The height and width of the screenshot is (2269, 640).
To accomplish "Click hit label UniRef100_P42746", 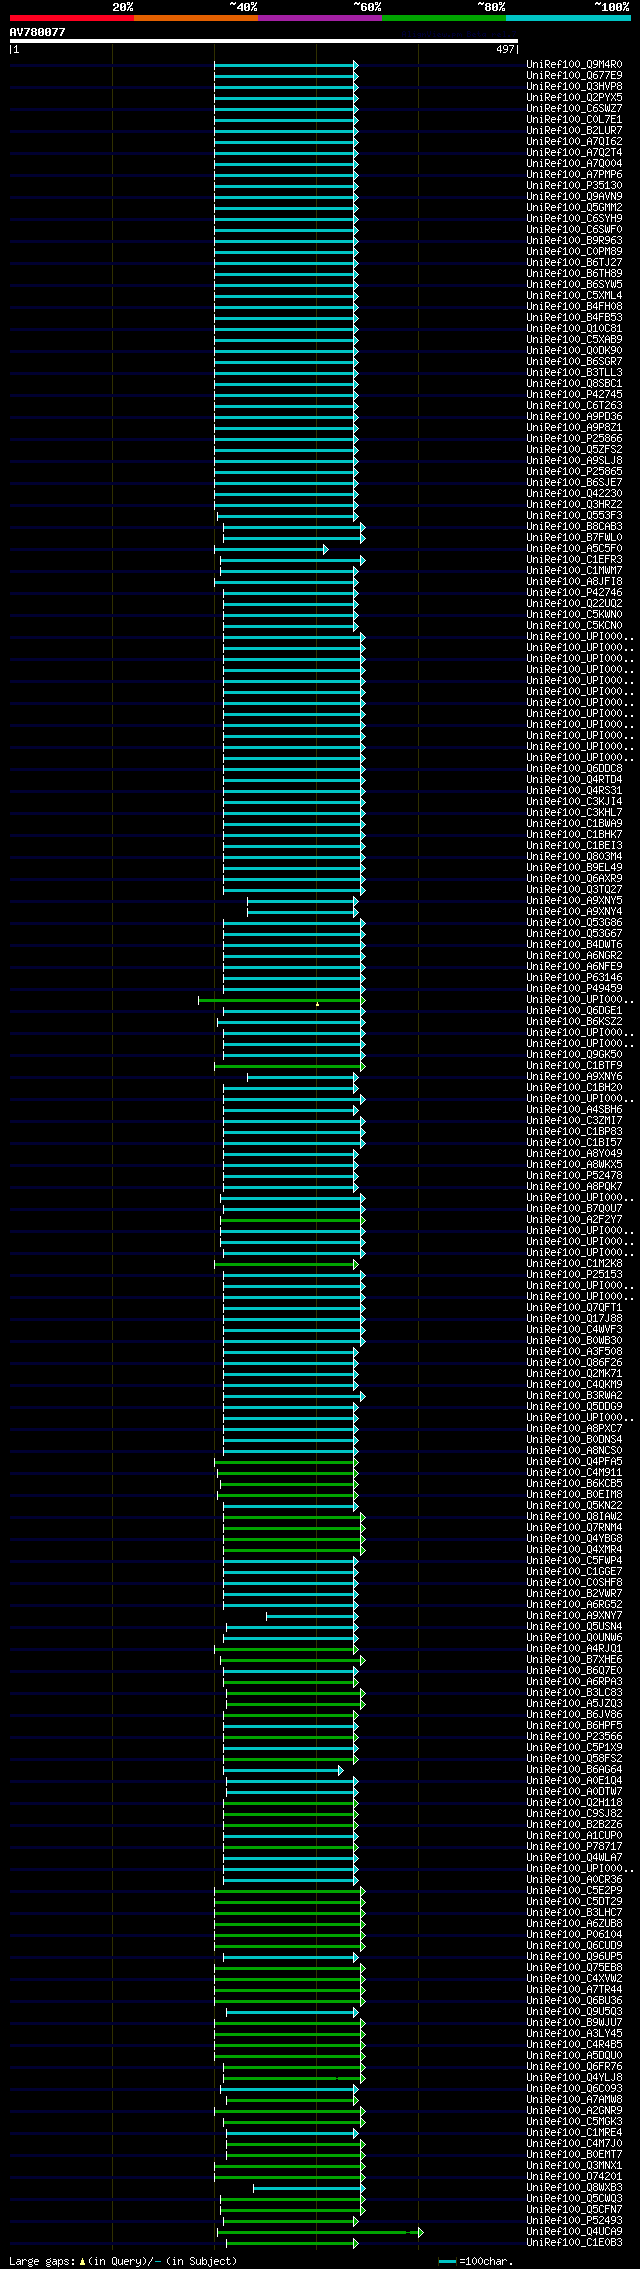I will click(x=574, y=593).
